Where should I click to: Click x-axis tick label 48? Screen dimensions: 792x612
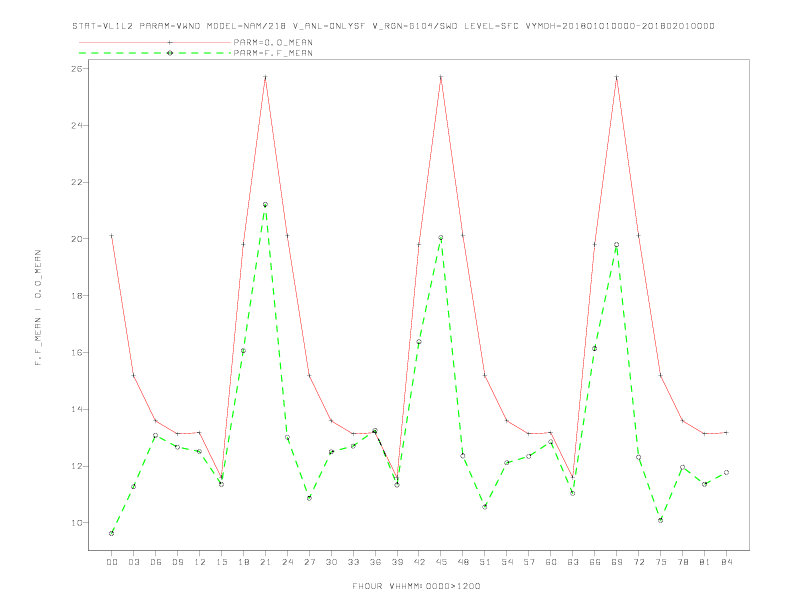[x=463, y=562]
